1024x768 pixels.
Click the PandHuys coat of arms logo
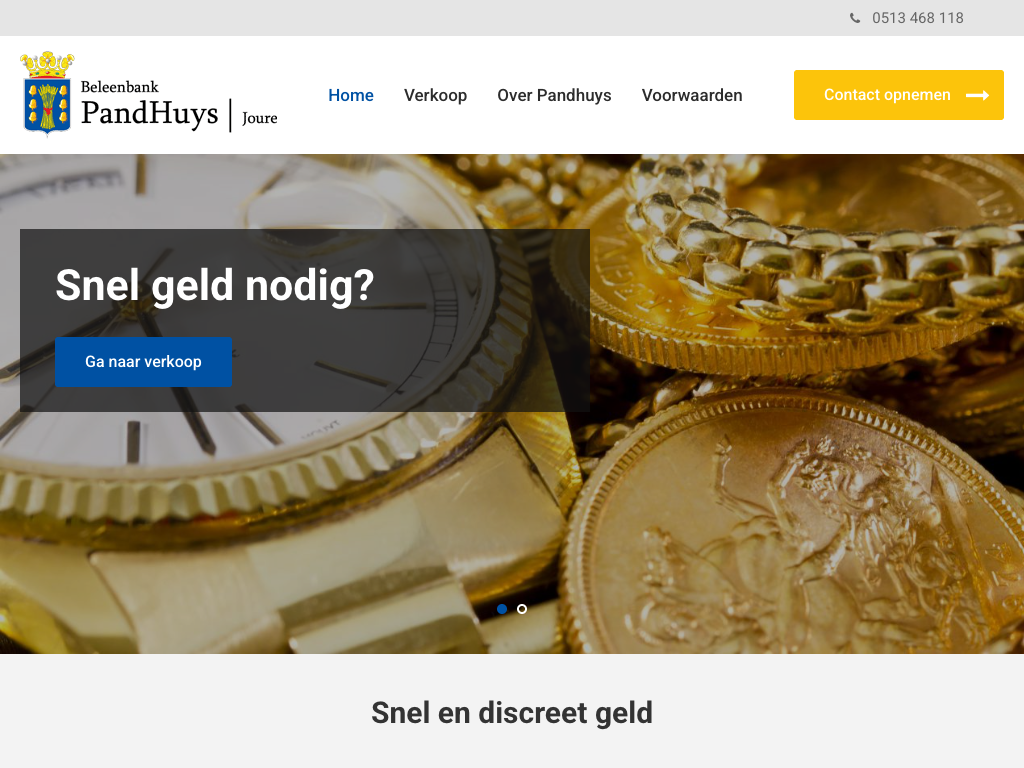(47, 93)
